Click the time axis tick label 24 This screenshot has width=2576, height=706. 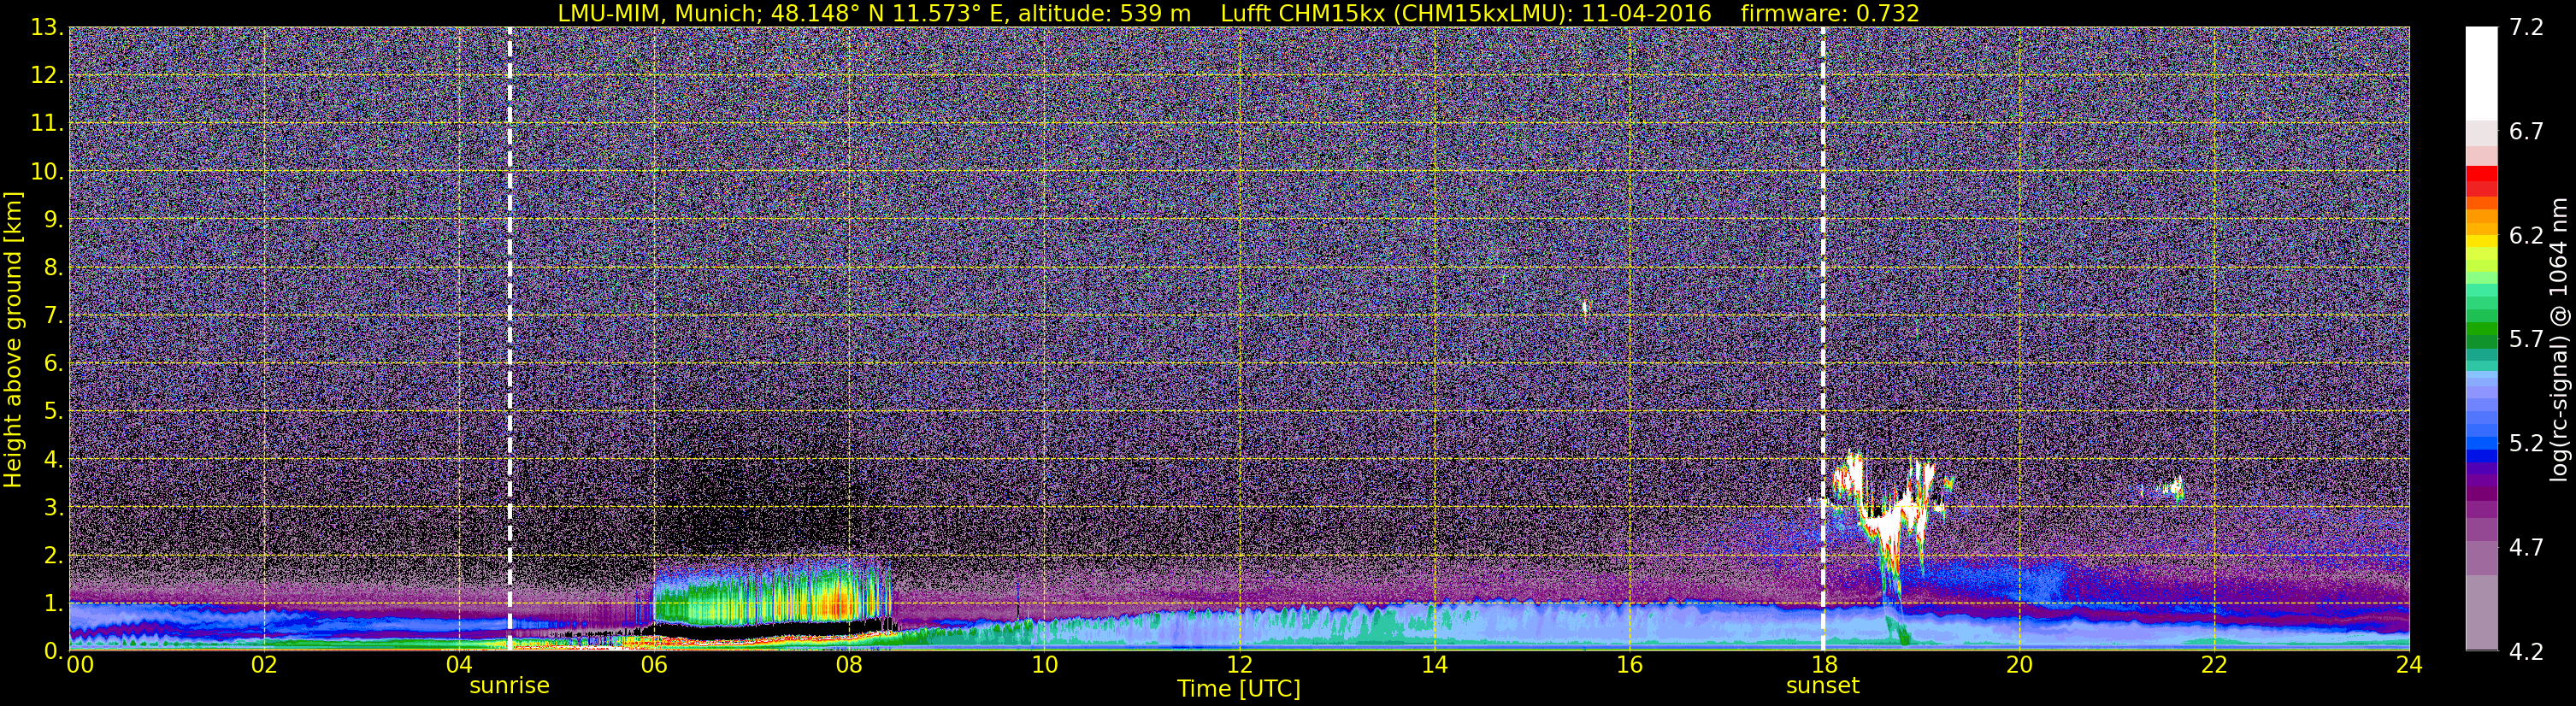point(2409,666)
